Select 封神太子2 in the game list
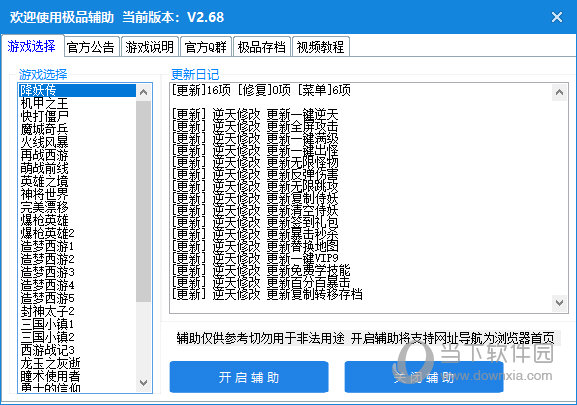Screen dimensions: 577x405 (x=77, y=311)
